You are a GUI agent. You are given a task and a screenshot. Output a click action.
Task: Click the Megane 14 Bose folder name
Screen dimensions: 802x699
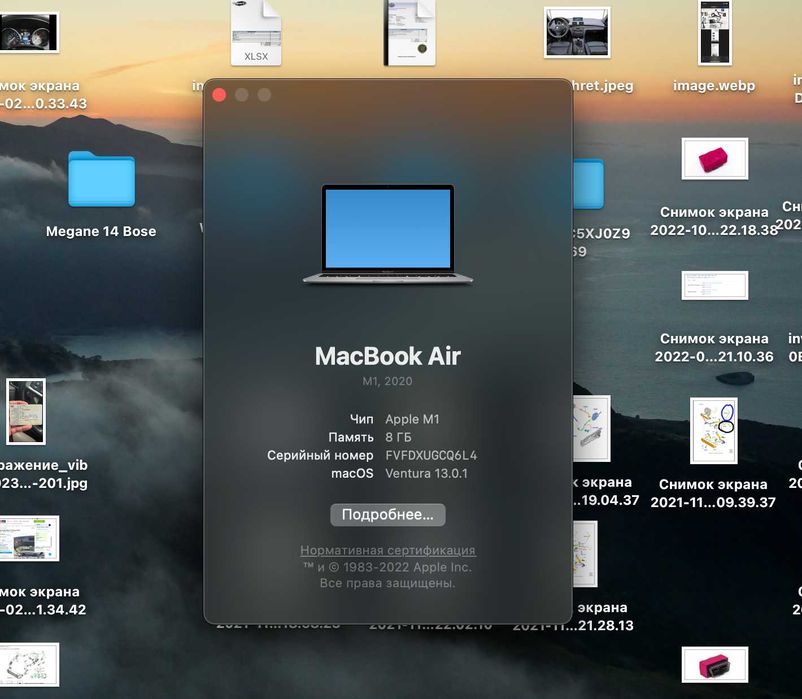tap(101, 231)
